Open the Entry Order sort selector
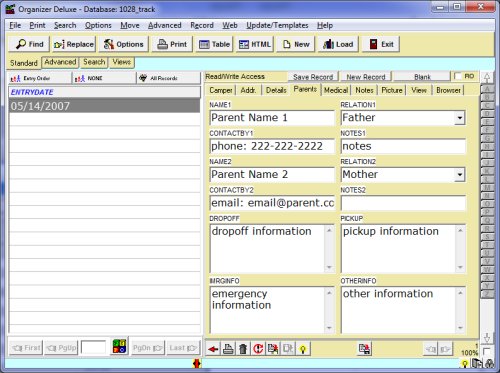 tap(40, 78)
